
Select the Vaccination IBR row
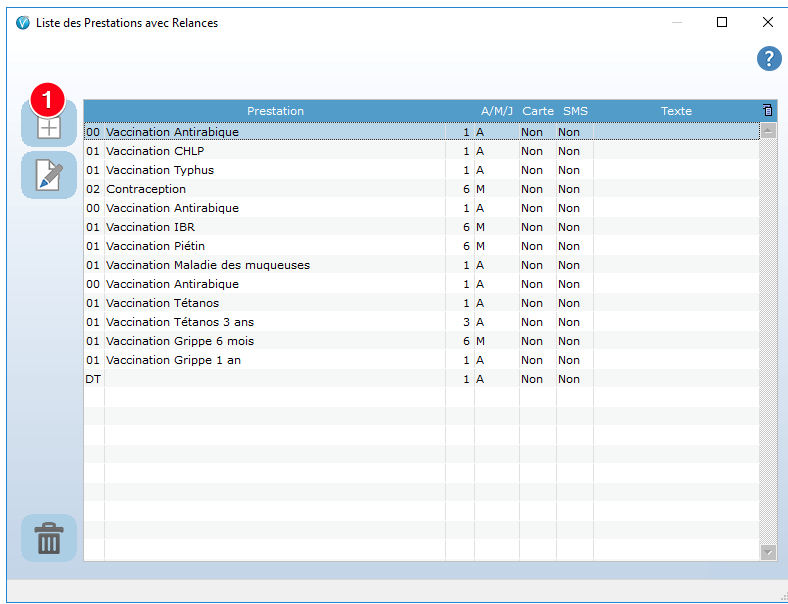tap(422, 227)
